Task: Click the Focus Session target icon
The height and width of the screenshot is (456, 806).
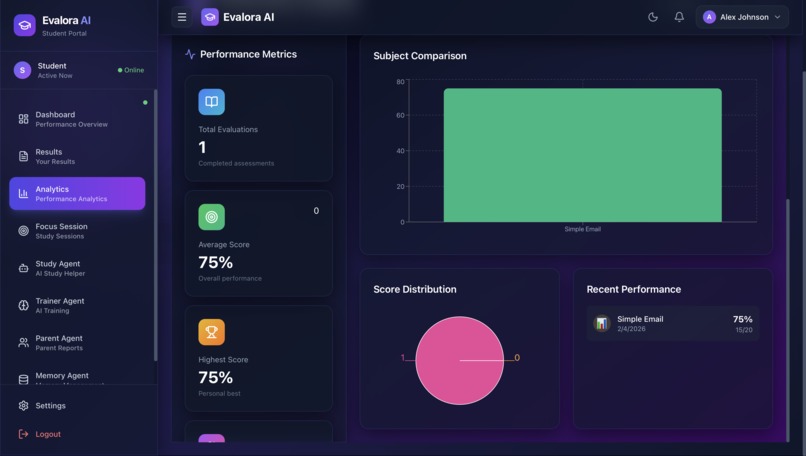Action: click(23, 231)
